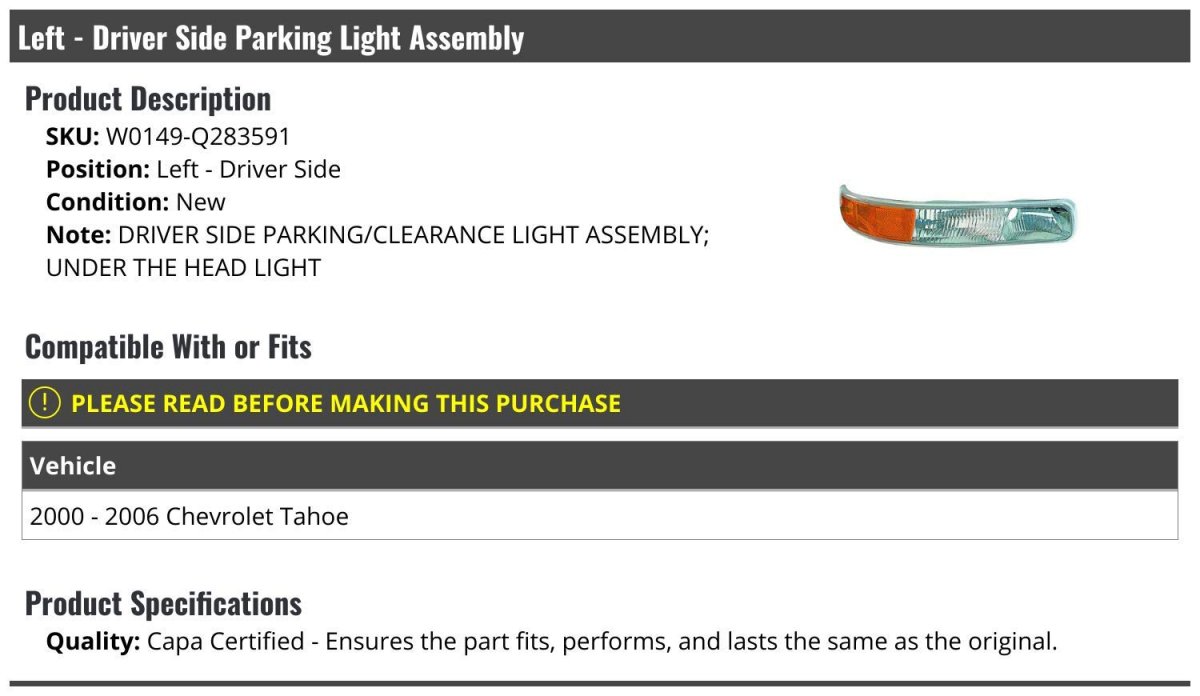Image resolution: width=1200 pixels, height=696 pixels.
Task: Click the Condition: New line
Action: [x=136, y=202]
